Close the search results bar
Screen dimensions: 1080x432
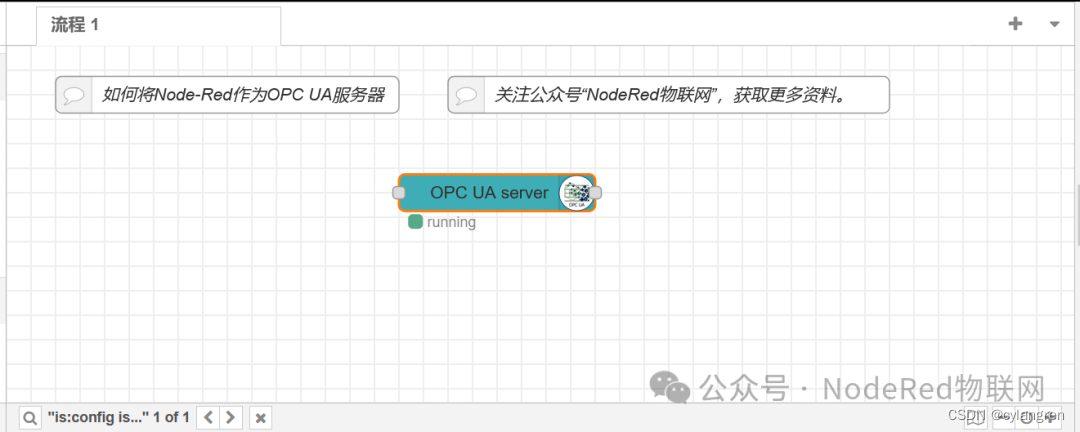click(260, 418)
